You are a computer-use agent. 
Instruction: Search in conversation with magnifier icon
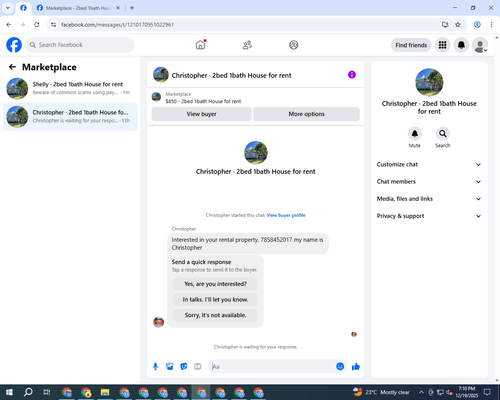tap(443, 134)
